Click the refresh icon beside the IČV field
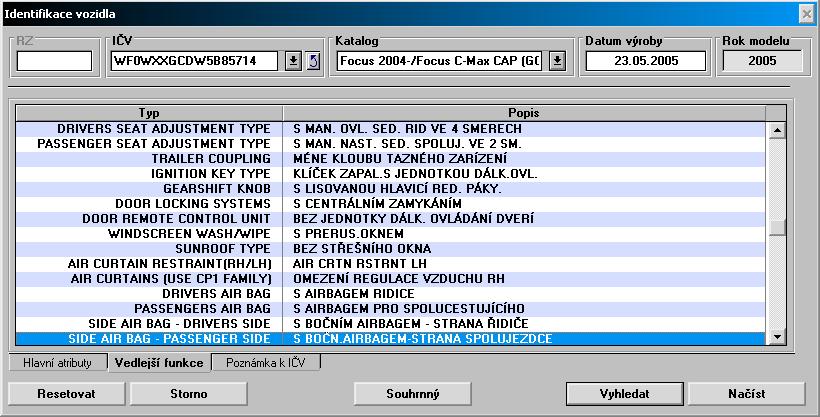Screen dimensions: 820x417 click(x=311, y=61)
